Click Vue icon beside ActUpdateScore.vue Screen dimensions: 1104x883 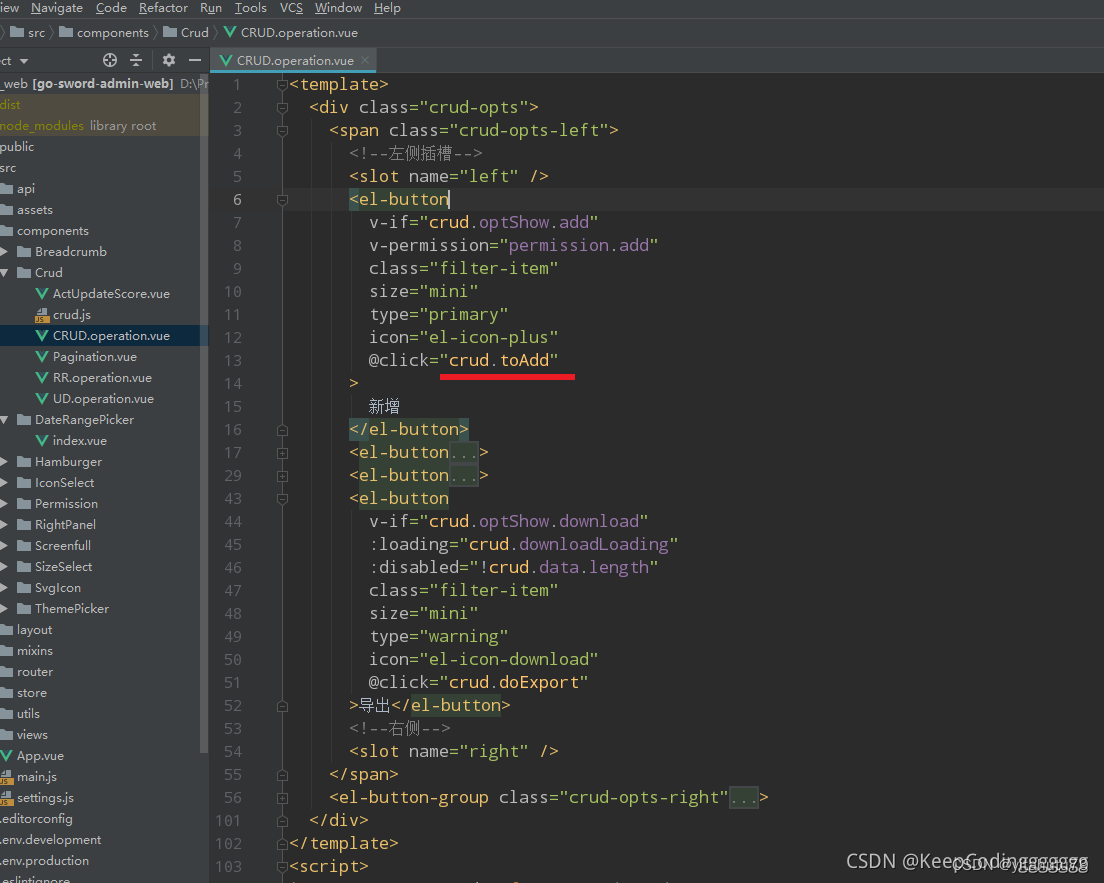click(42, 294)
